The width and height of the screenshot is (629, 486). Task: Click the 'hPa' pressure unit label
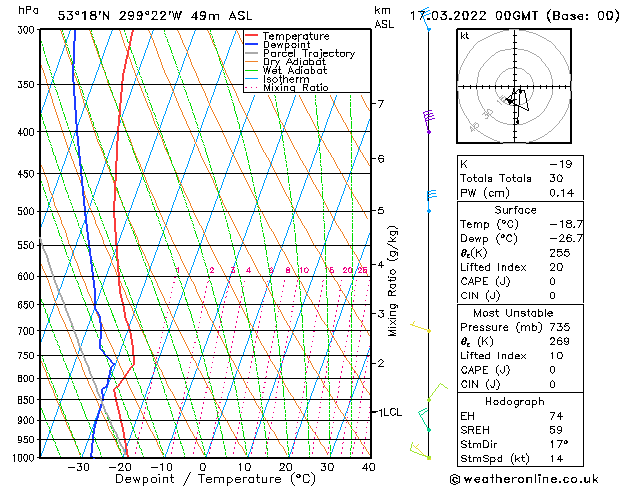pyautogui.click(x=28, y=10)
